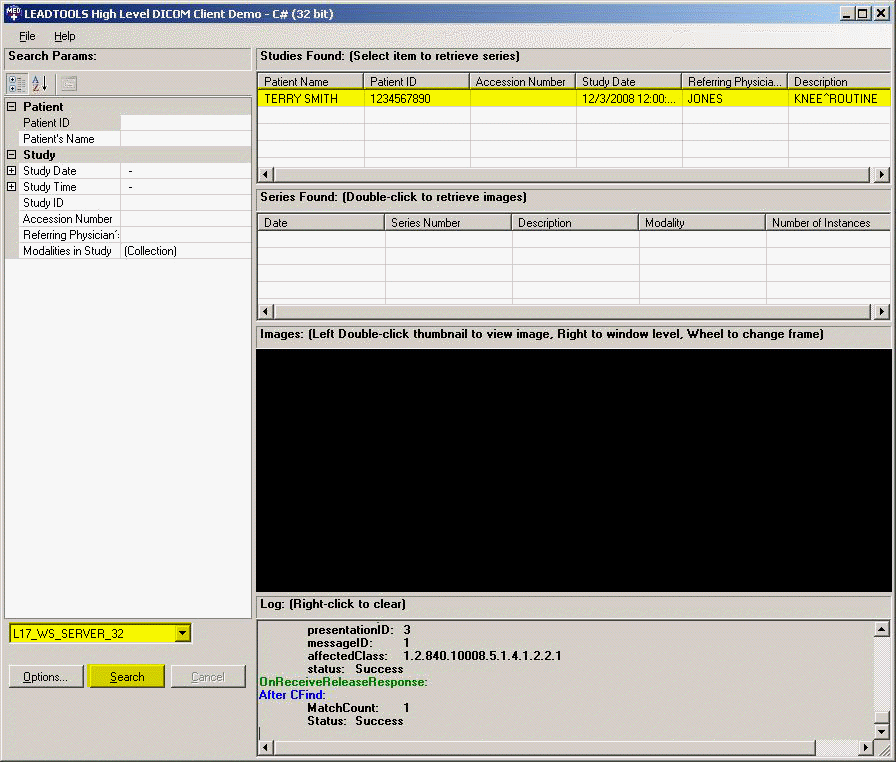
Task: Open the Help menu
Action: (64, 36)
